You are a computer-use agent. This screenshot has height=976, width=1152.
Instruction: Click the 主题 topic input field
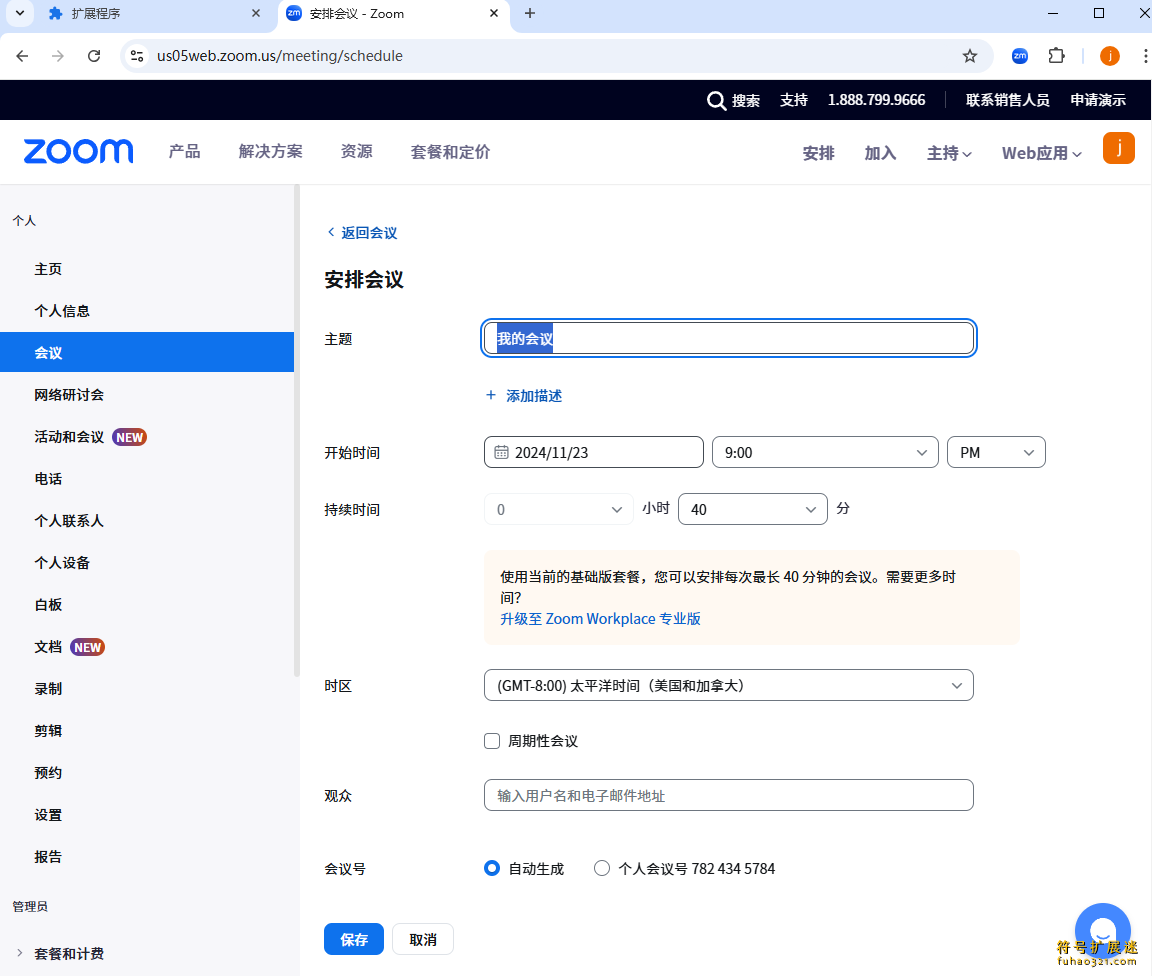pyautogui.click(x=729, y=338)
